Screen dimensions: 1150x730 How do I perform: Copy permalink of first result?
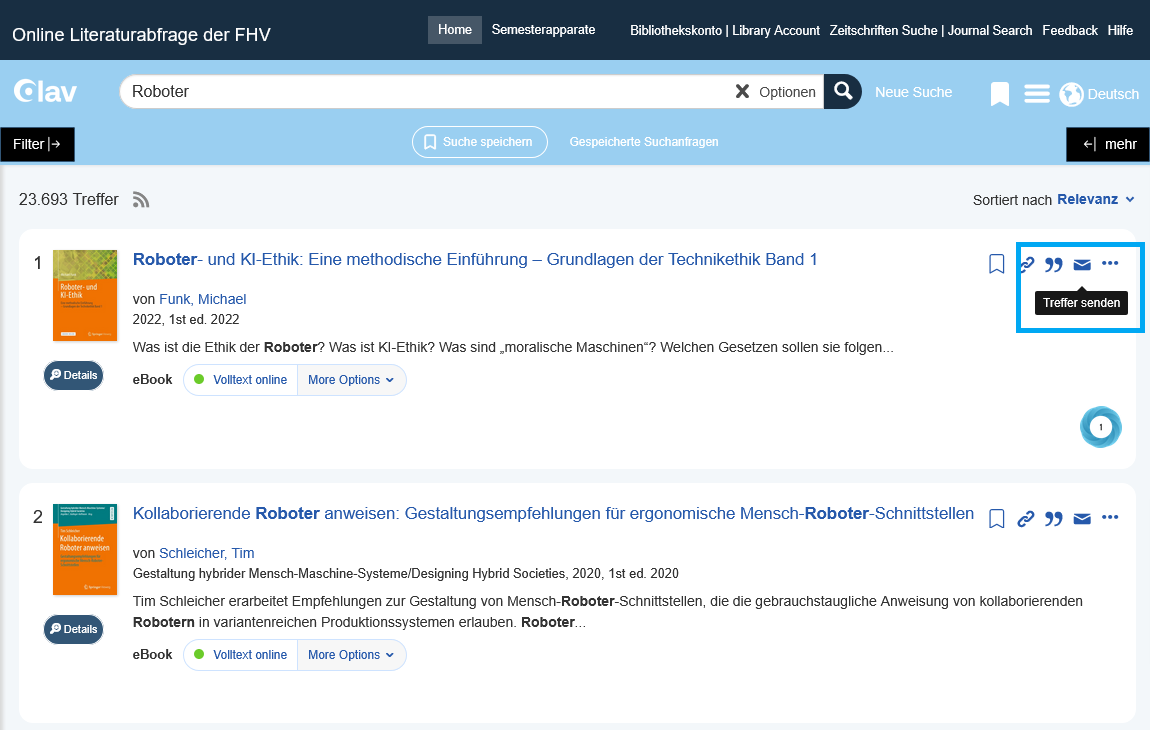pos(1026,265)
